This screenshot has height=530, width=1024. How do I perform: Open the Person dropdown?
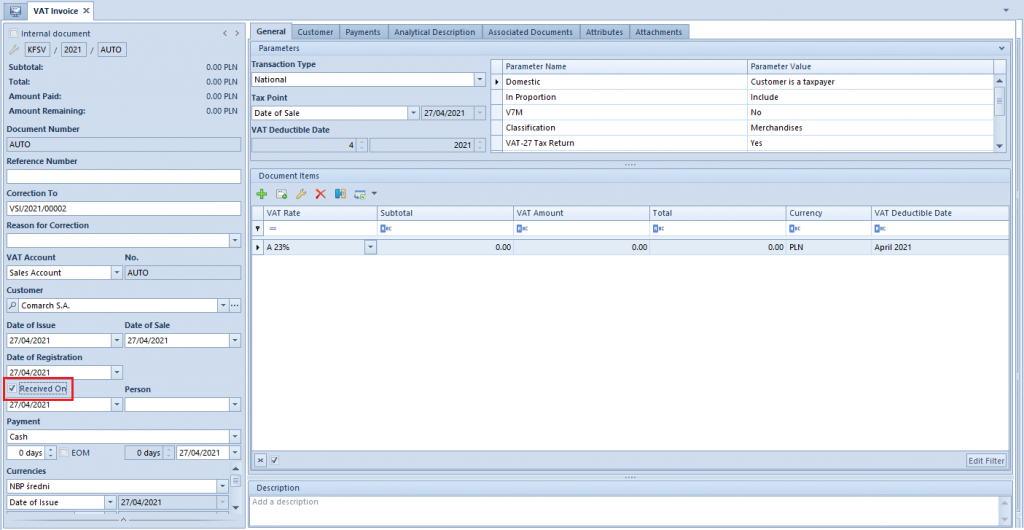coord(235,405)
